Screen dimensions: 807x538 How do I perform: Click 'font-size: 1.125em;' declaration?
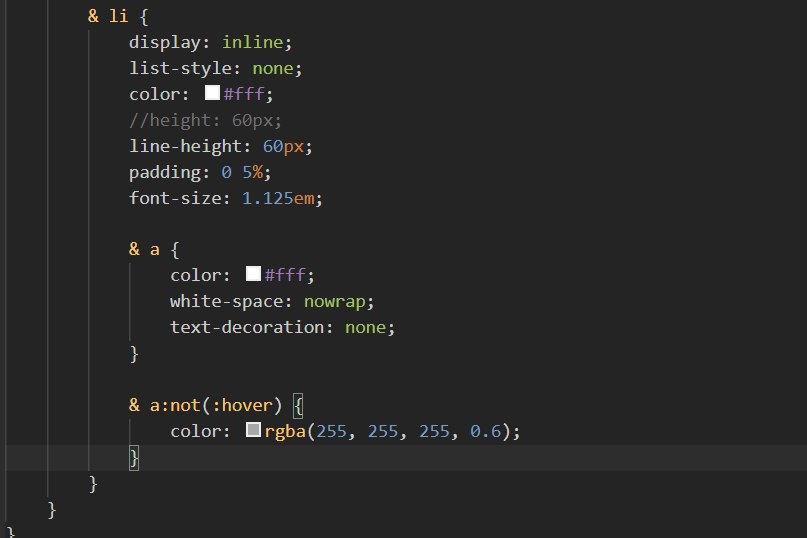pos(225,198)
